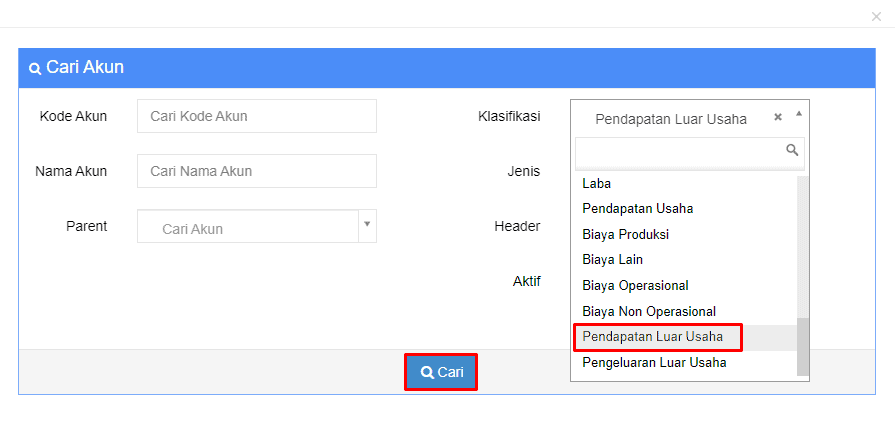Choose Biaya Non Operasional option

point(649,312)
